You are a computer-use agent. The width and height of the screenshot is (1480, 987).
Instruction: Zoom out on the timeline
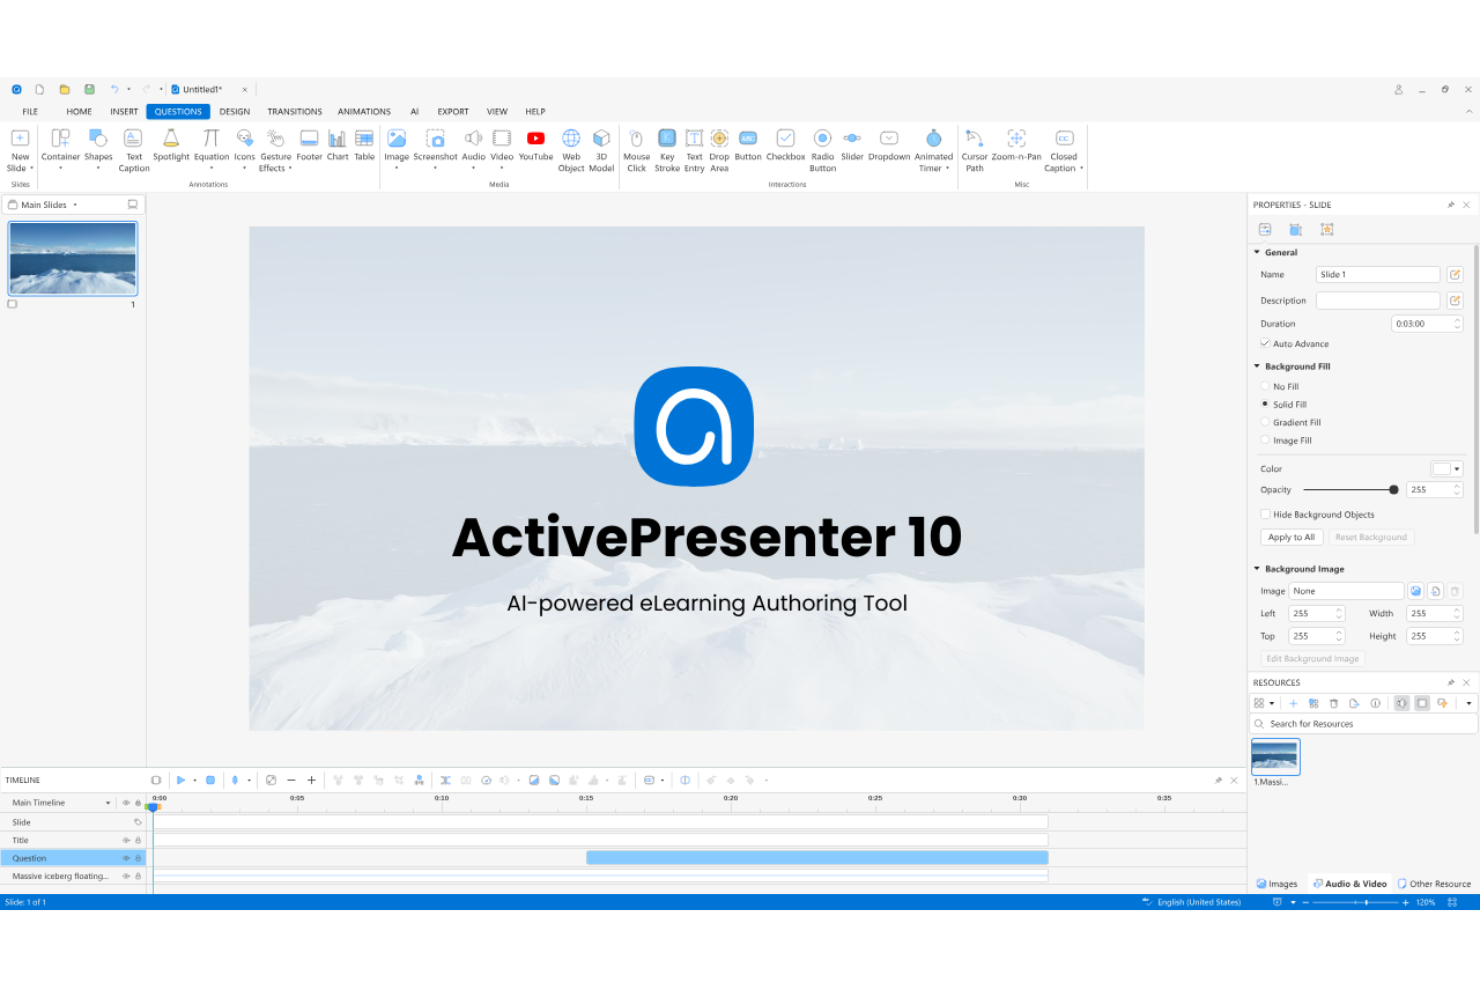pos(291,780)
